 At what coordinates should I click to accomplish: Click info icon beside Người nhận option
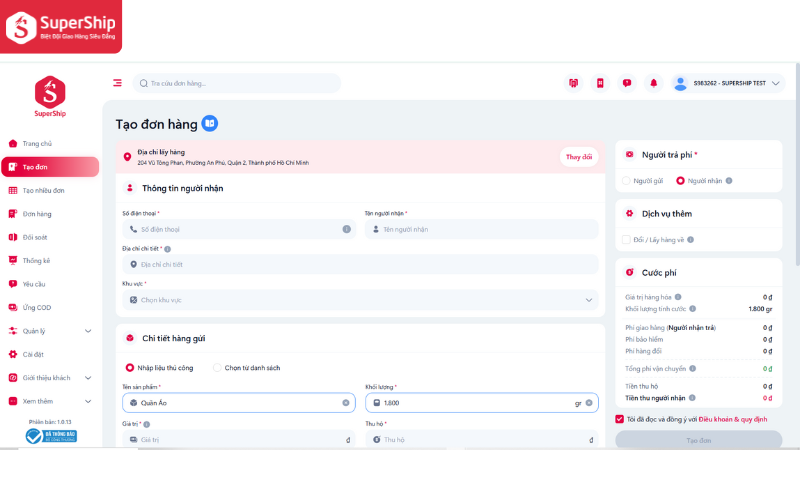(x=729, y=181)
